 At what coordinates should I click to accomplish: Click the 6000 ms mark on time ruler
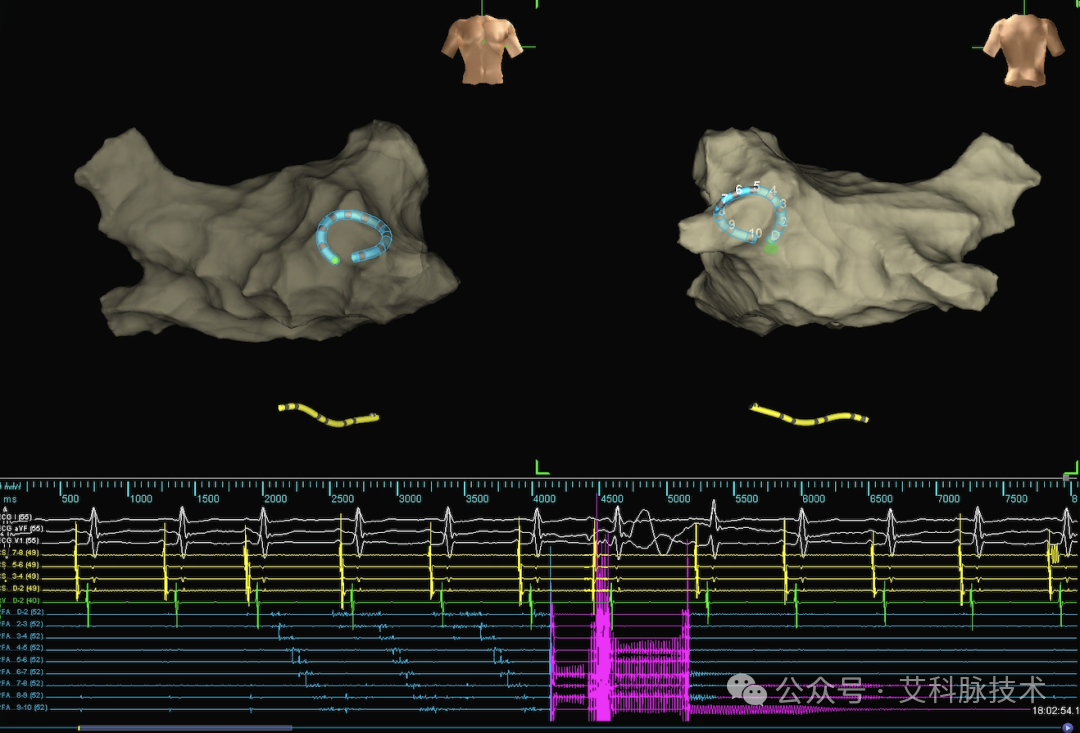click(x=813, y=499)
